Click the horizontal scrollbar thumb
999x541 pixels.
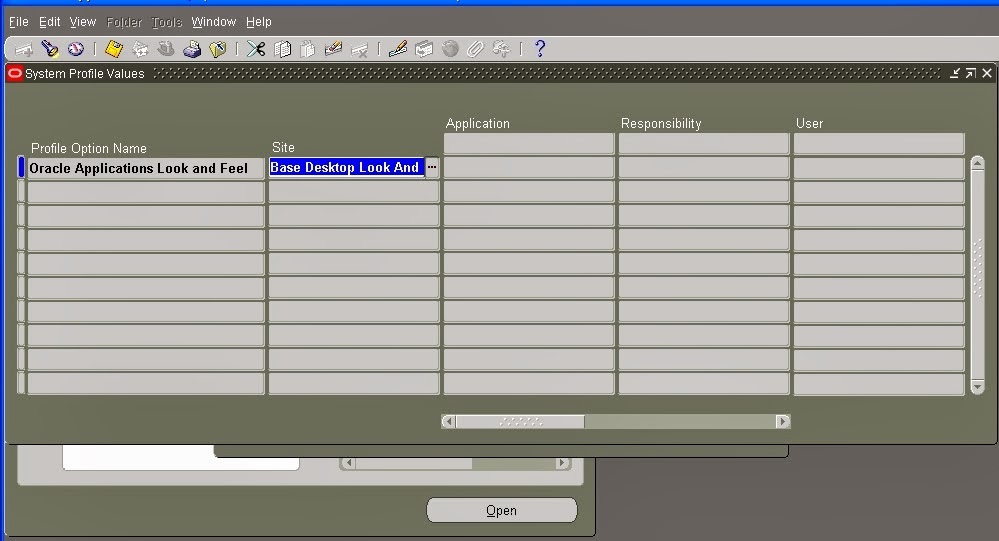click(520, 421)
